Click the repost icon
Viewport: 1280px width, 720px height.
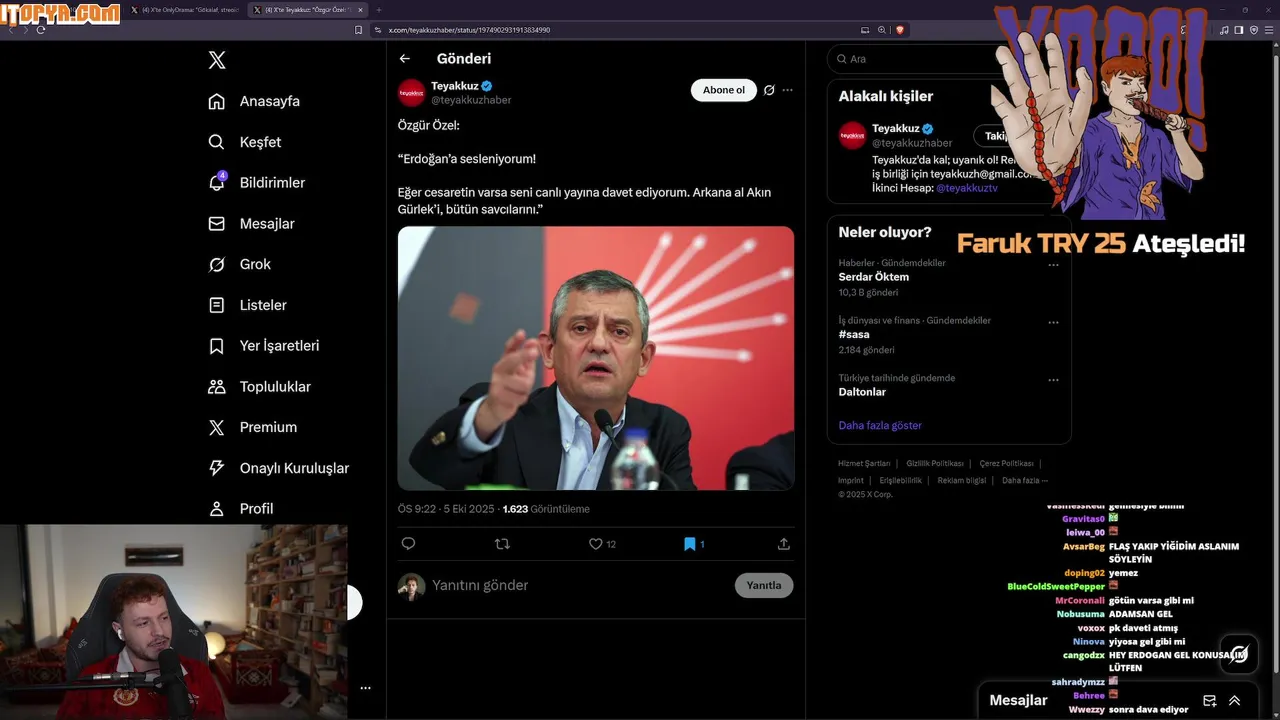pyautogui.click(x=503, y=544)
